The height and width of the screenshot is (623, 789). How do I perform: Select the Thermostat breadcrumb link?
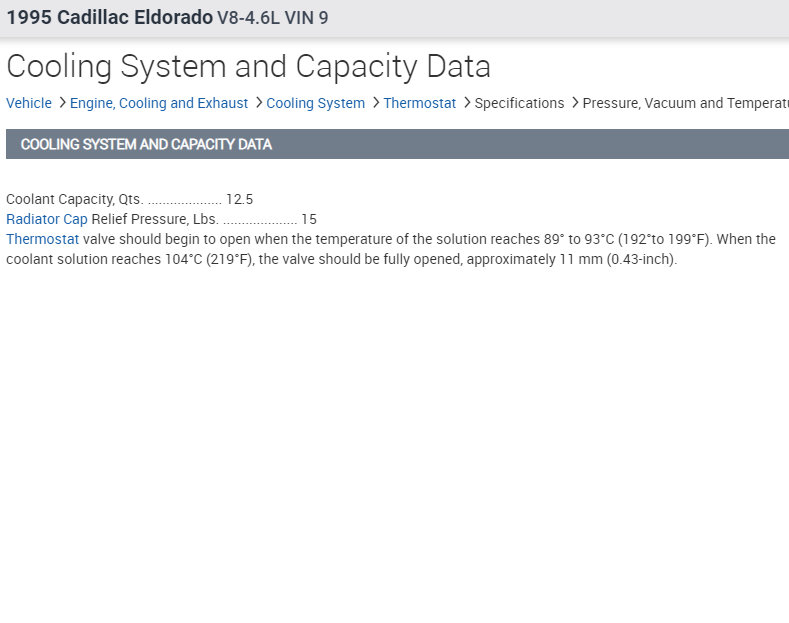click(419, 103)
